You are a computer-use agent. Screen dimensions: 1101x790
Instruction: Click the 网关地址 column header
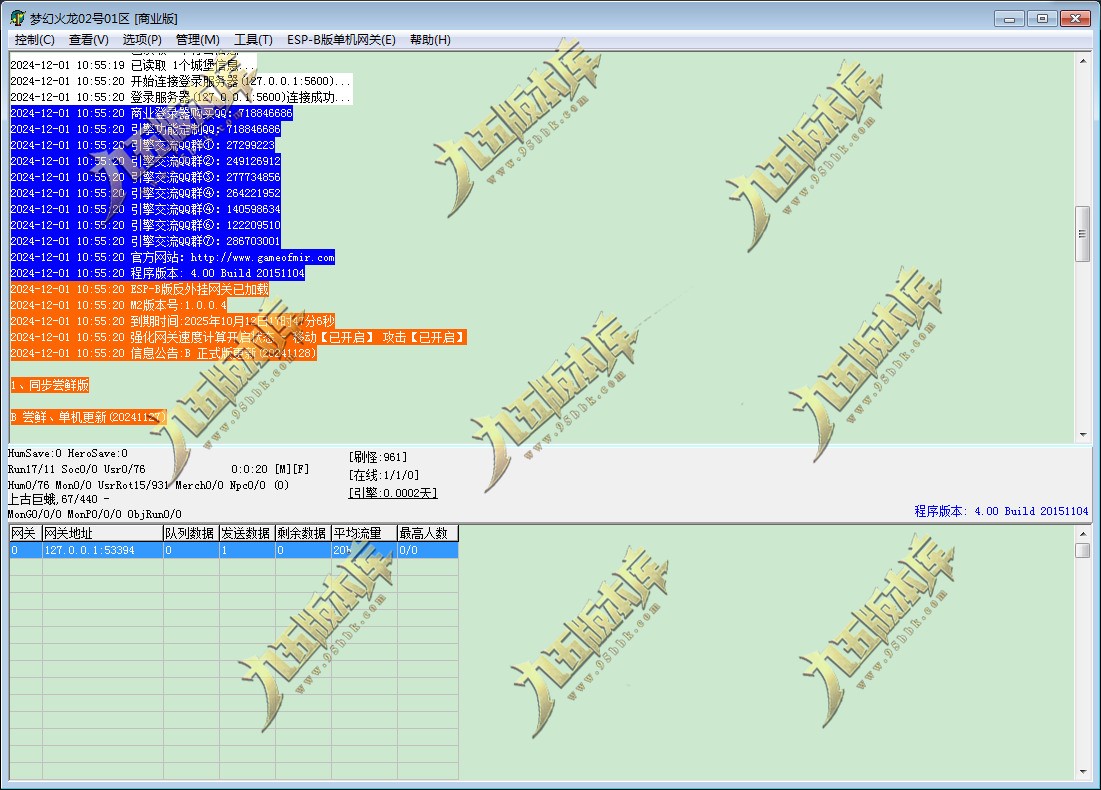[103, 533]
